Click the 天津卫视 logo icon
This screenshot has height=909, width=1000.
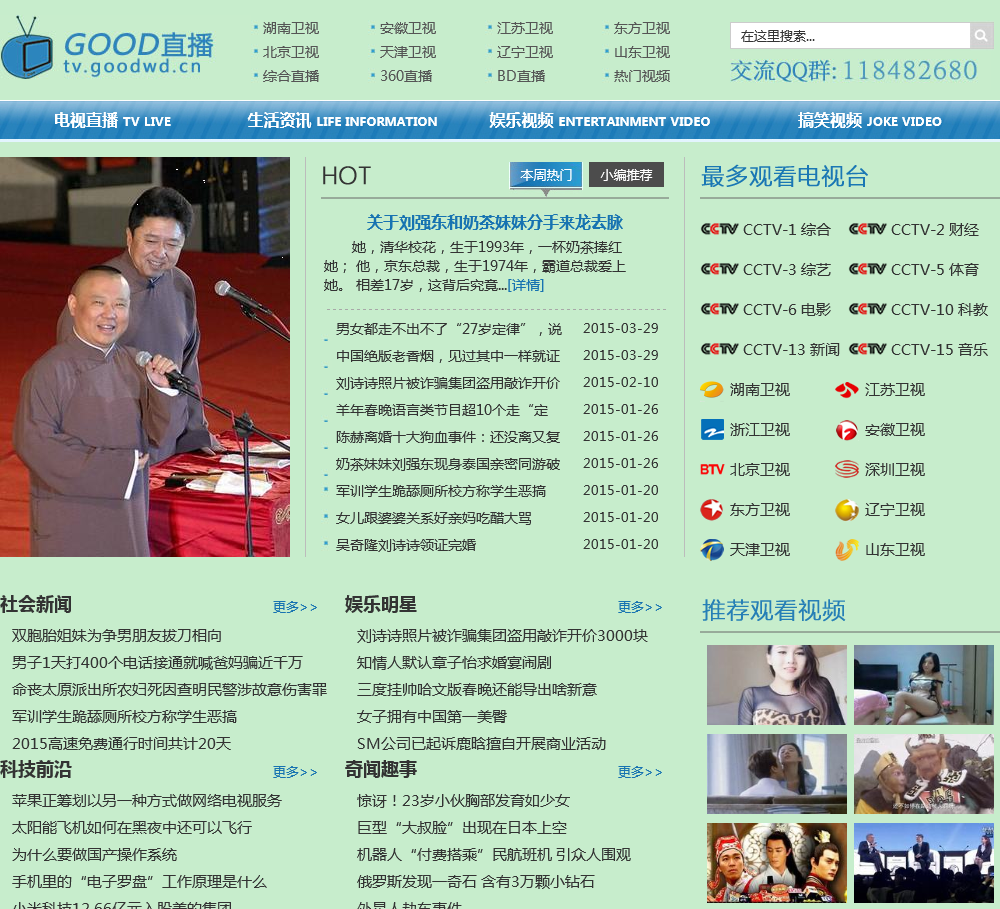click(712, 550)
